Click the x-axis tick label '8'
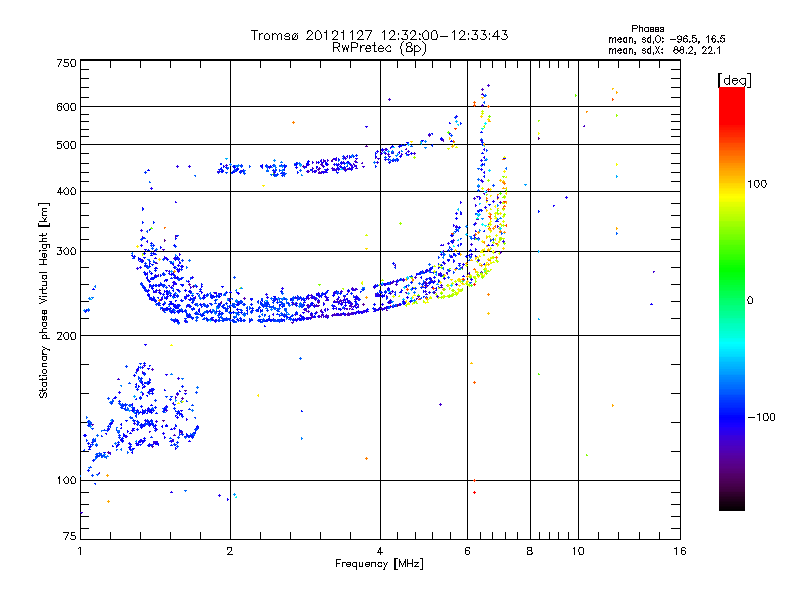 530,551
